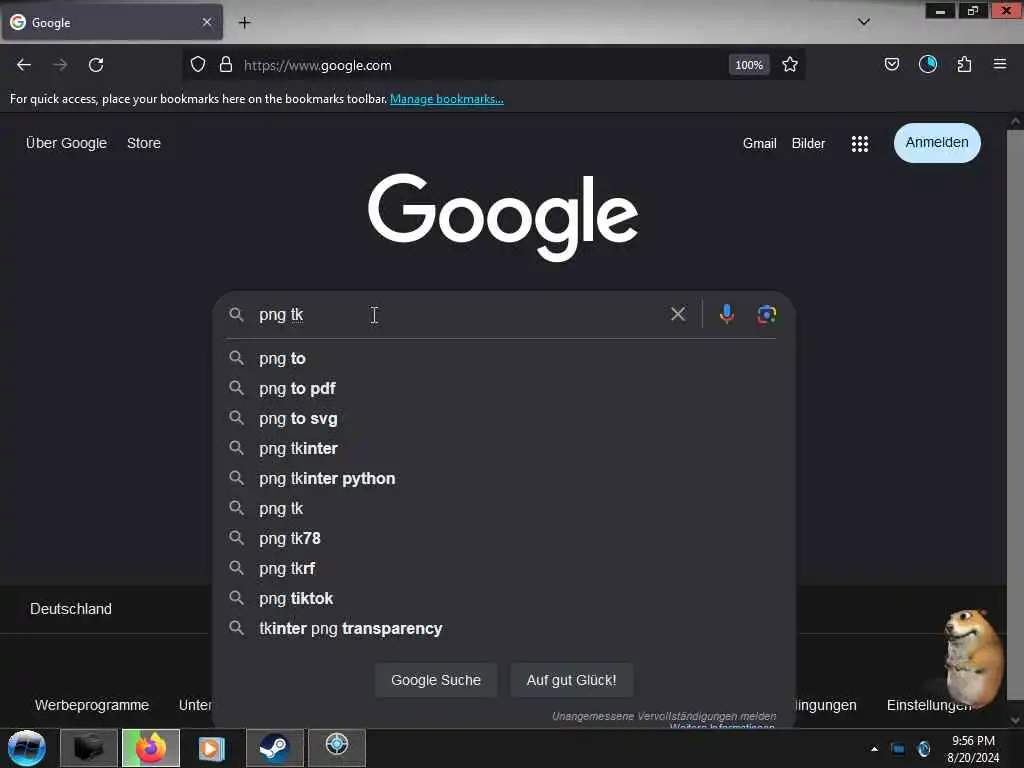
Task: Select suggestion 'png tkinter'
Action: (x=502, y=449)
